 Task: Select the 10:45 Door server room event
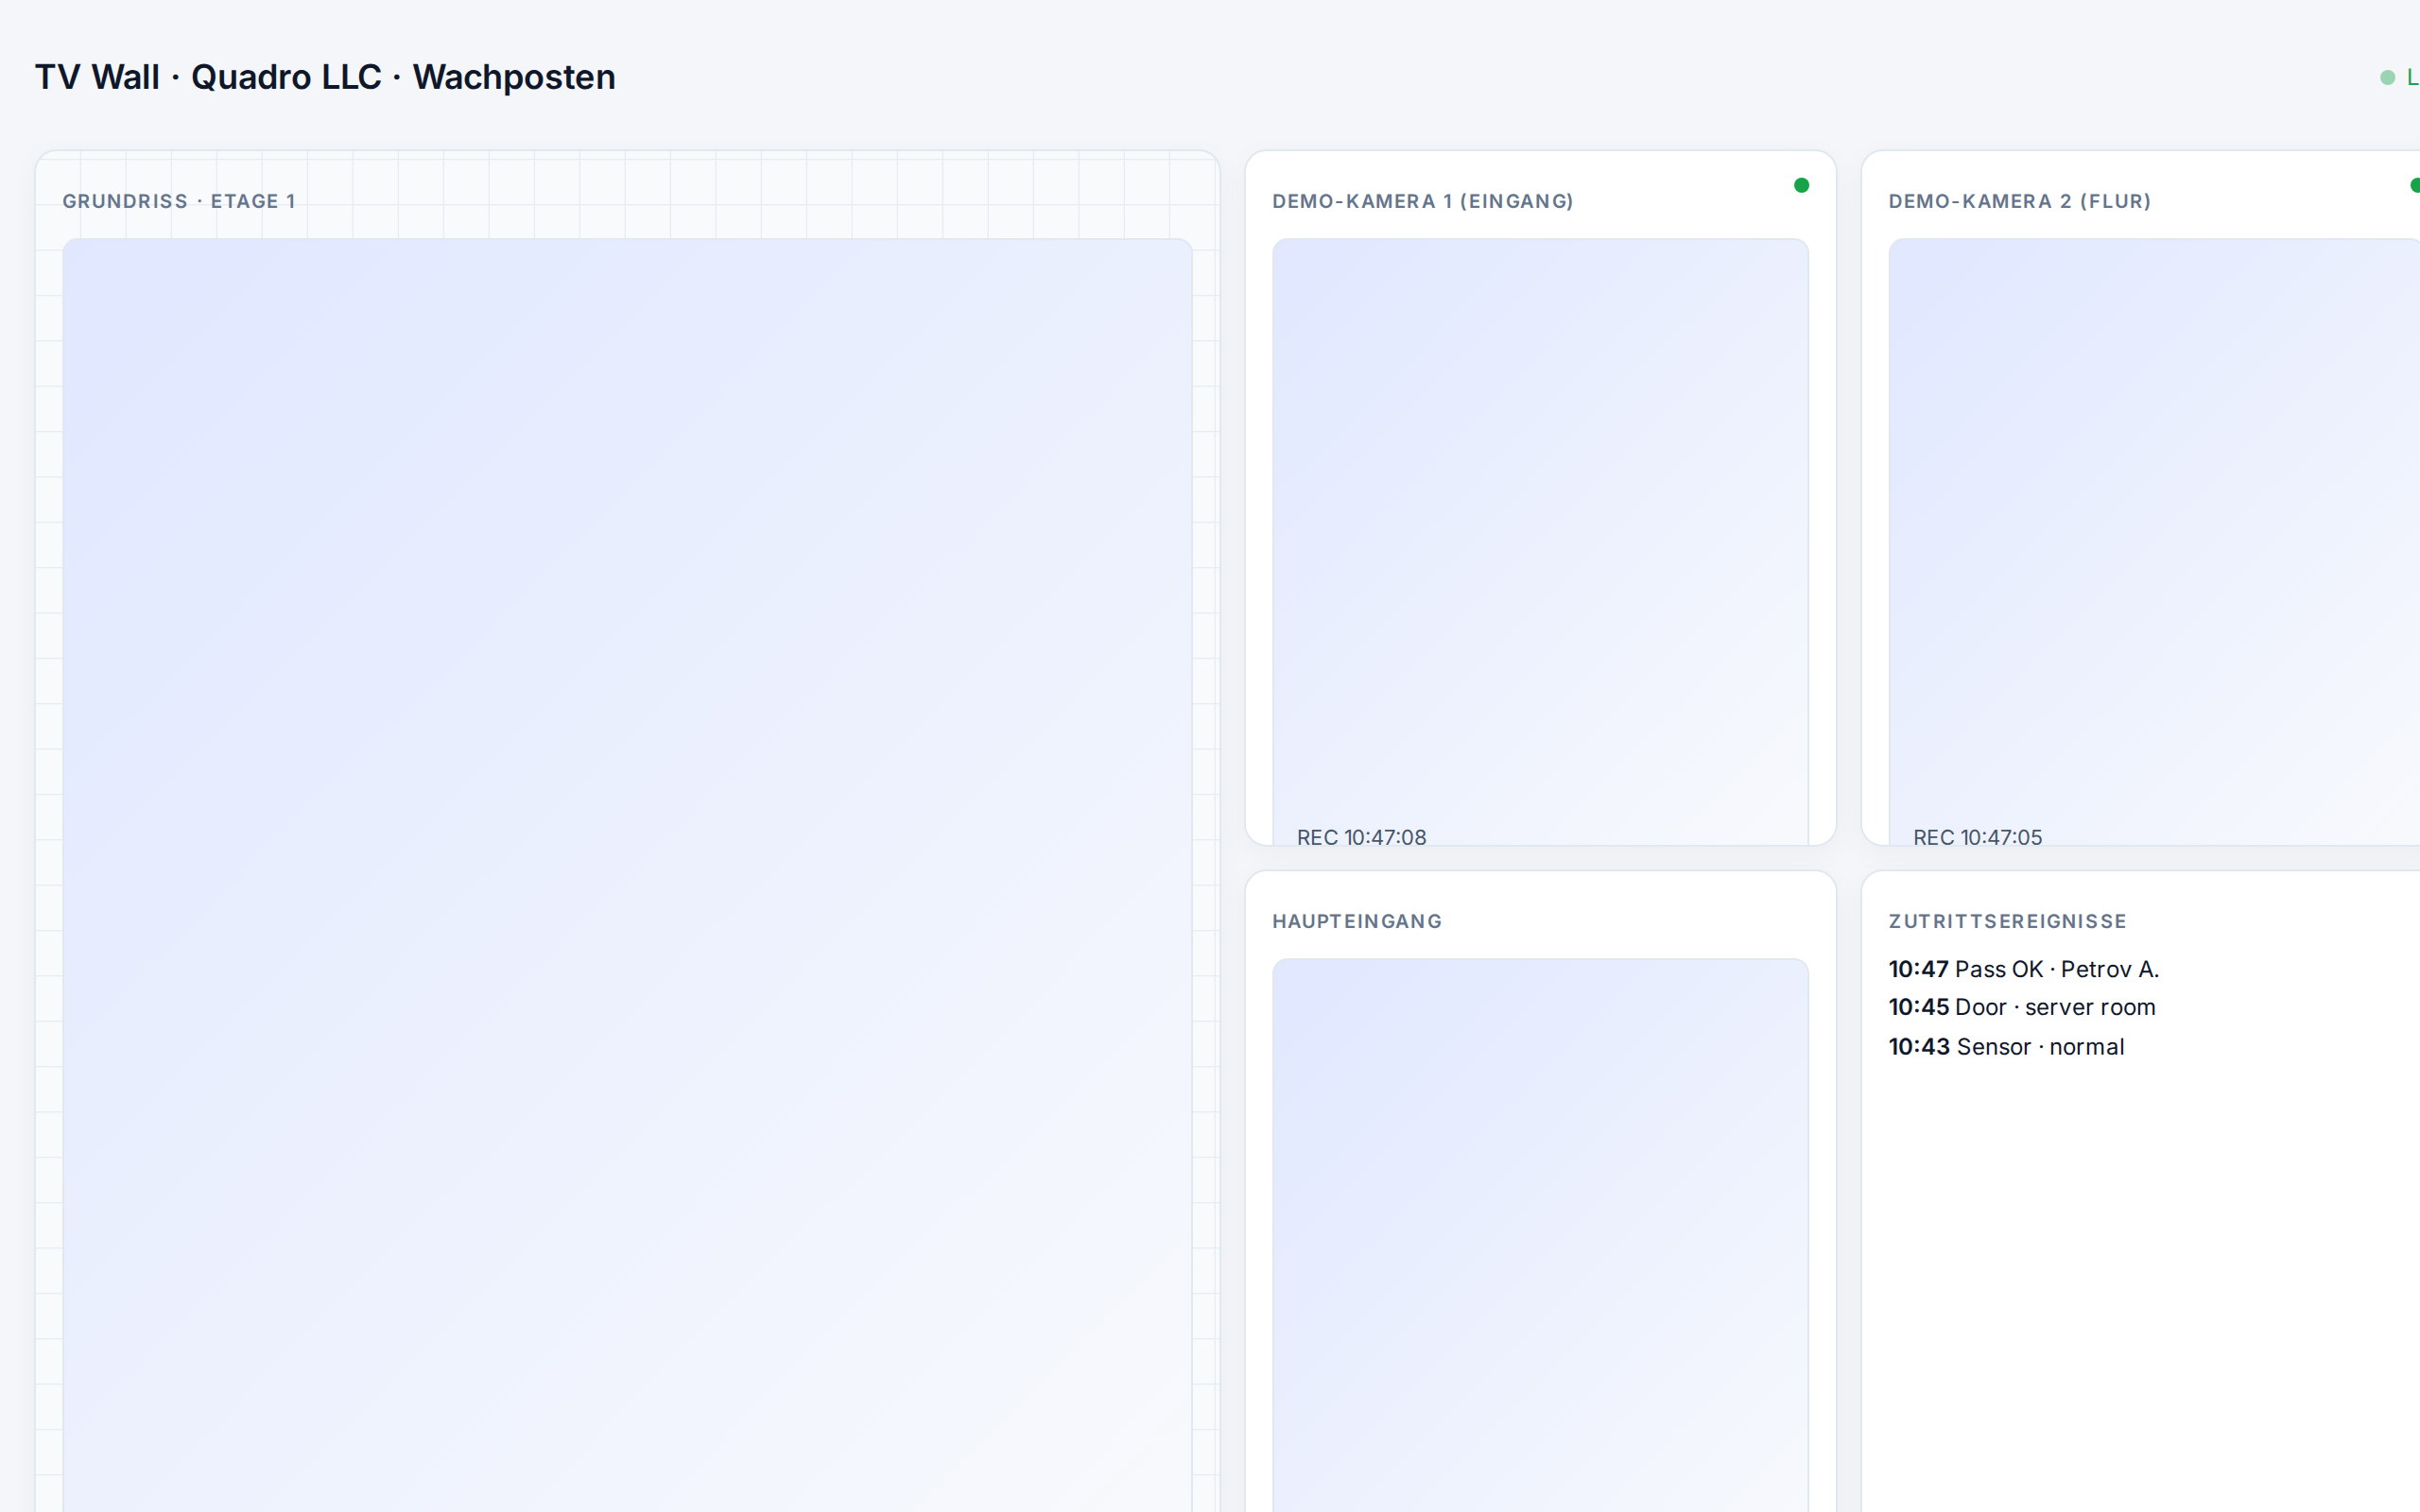(x=2021, y=1007)
